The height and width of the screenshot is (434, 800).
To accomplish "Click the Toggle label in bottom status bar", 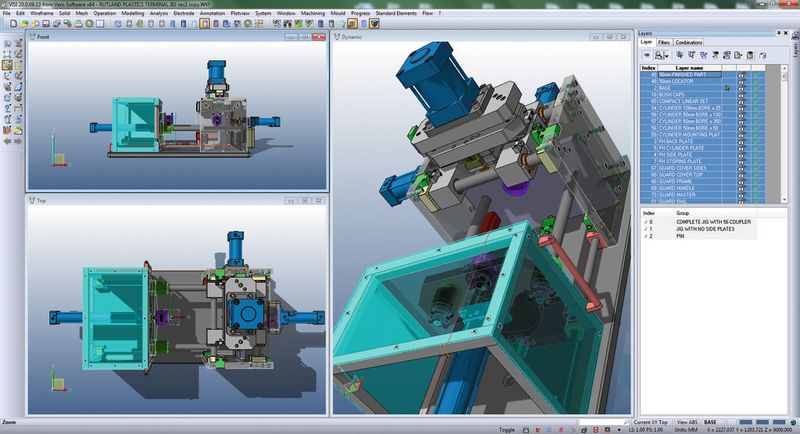I will coord(507,430).
